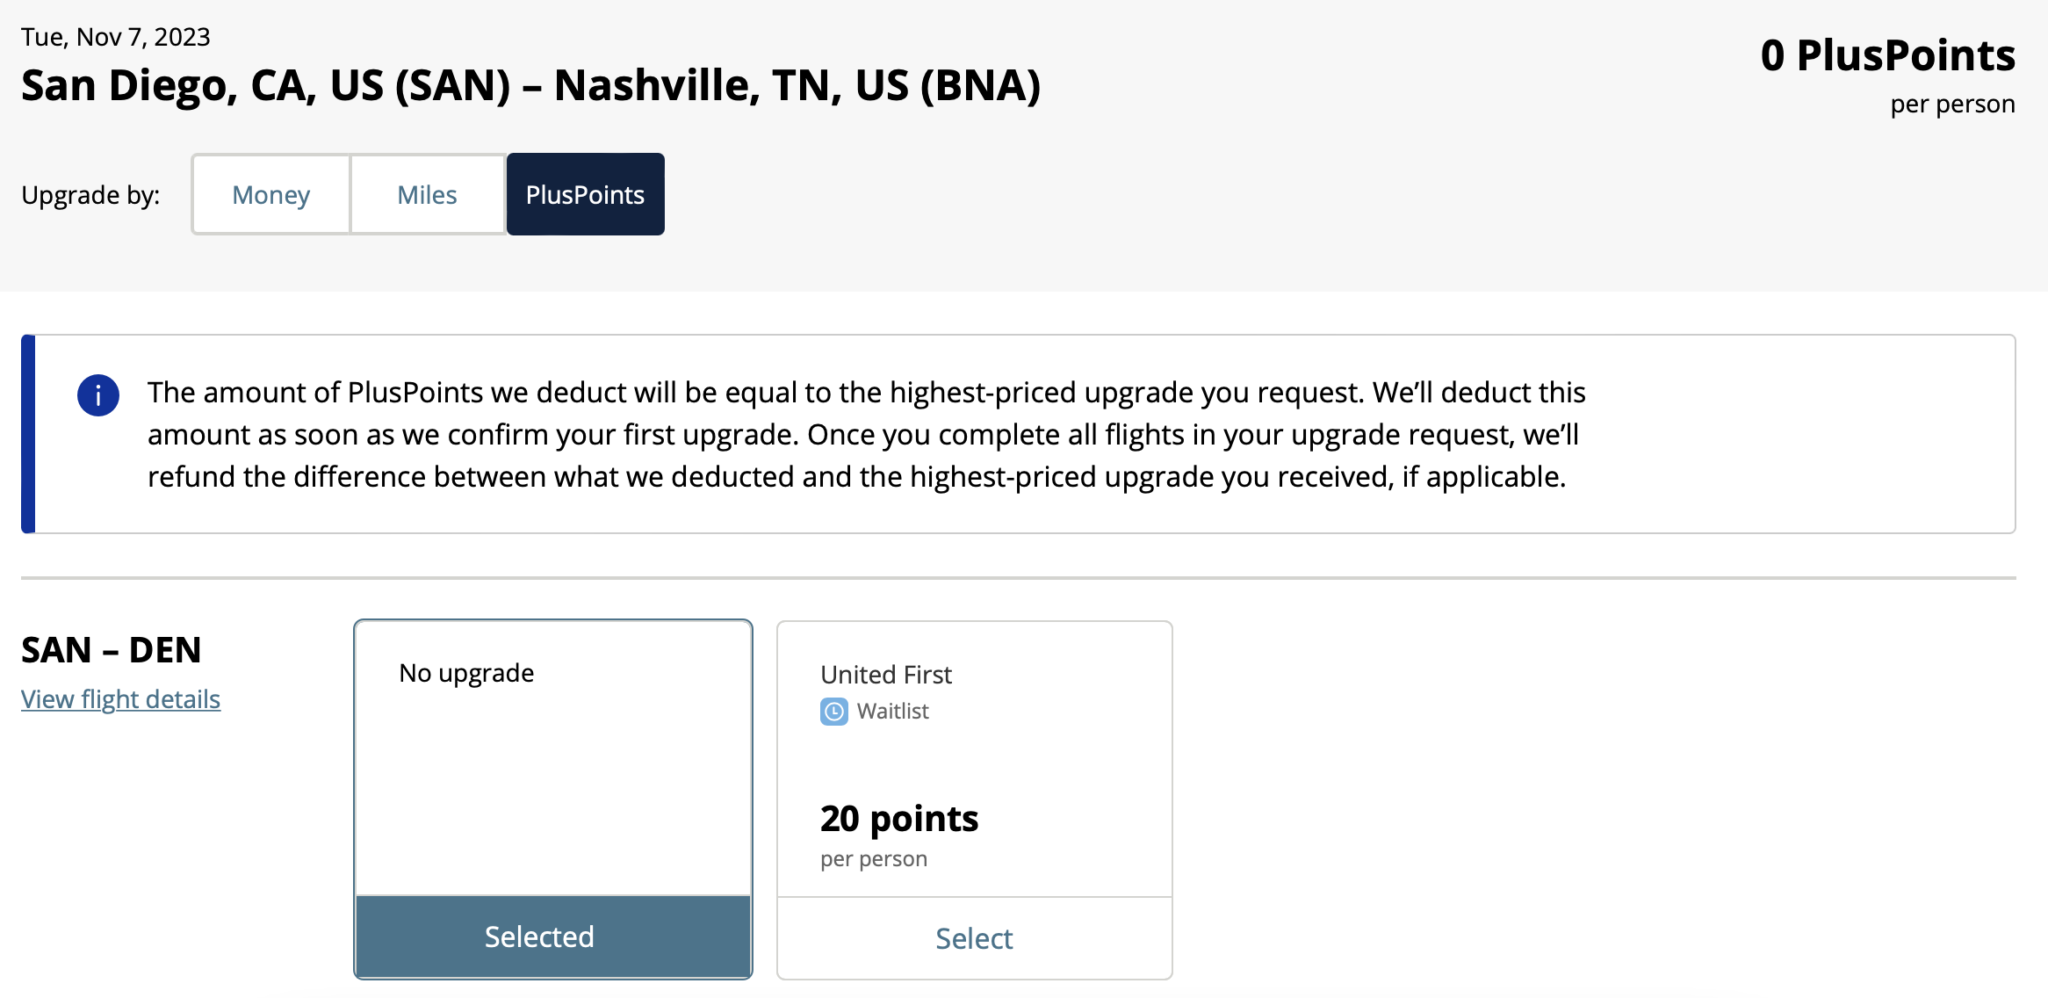2048x998 pixels.
Task: Click the PlusPoints deduction notice text
Action: pos(866,434)
